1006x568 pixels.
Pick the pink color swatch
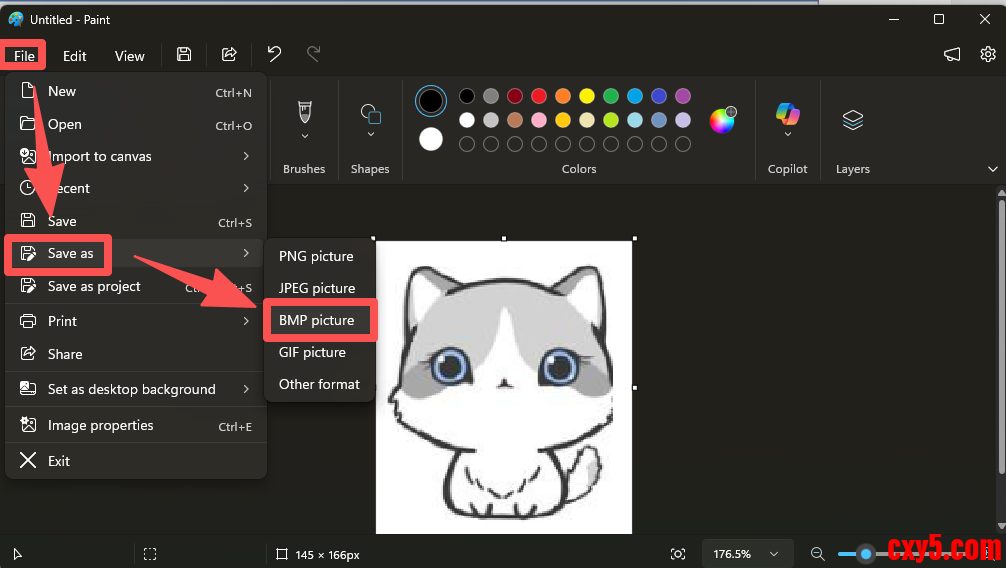539,120
